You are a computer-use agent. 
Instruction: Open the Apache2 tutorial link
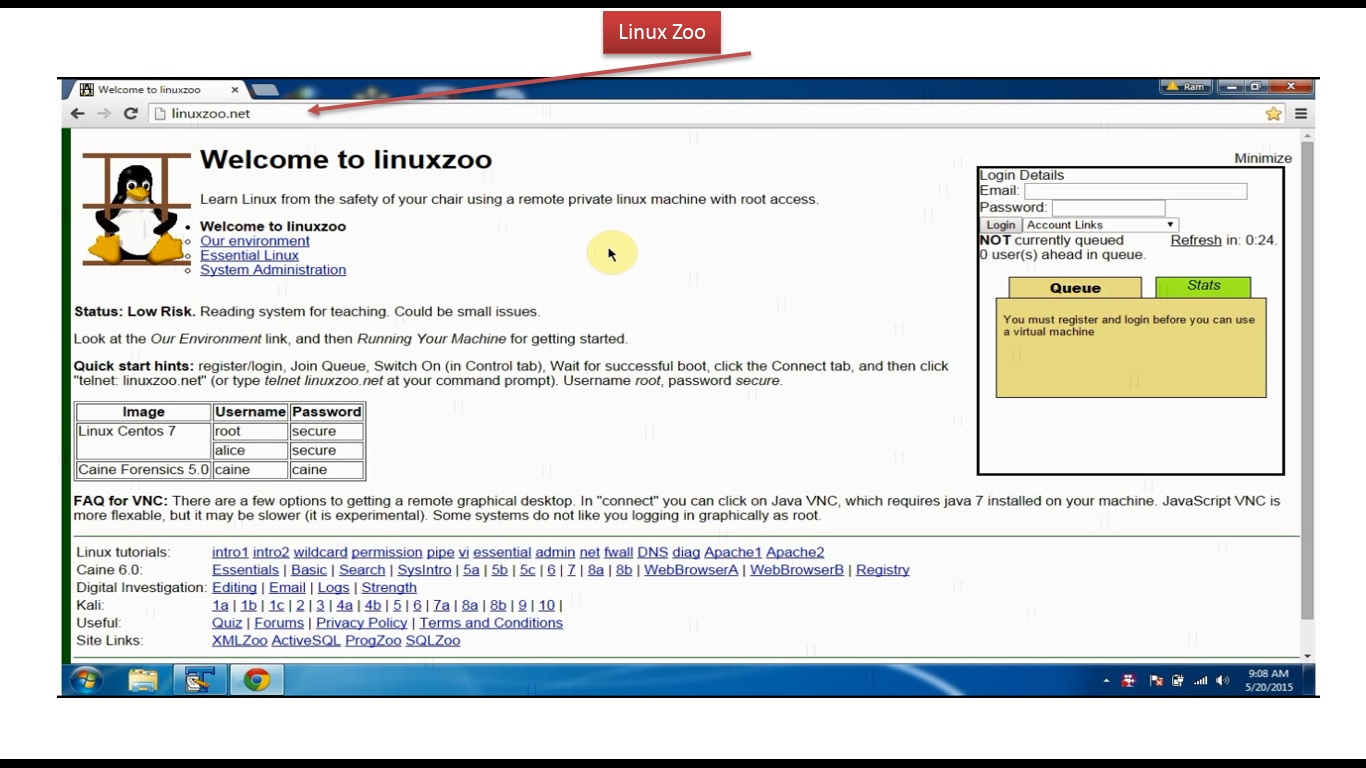pyautogui.click(x=795, y=552)
